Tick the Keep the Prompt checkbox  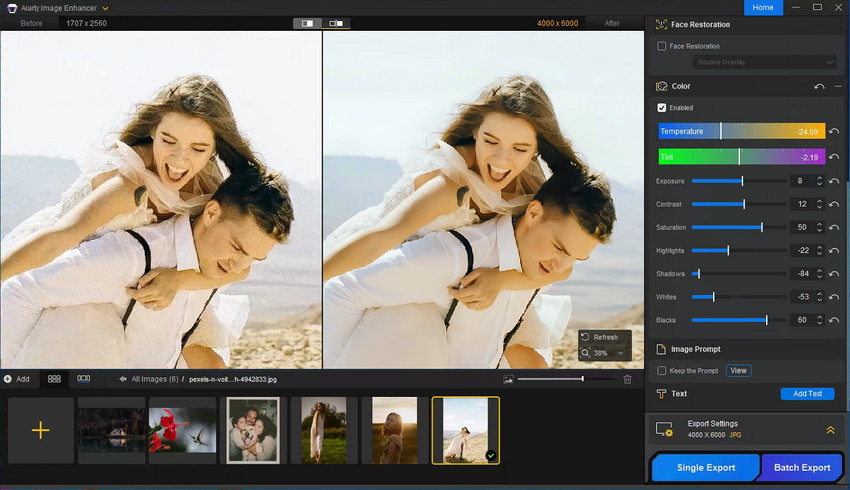[x=661, y=371]
